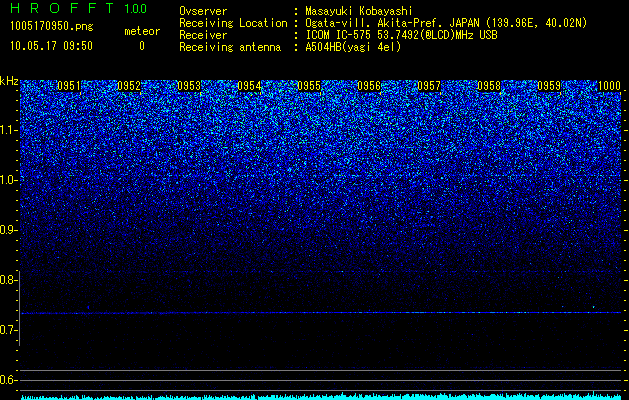Image resolution: width=629 pixels, height=400 pixels.
Task: Click the 1000 time marker
Action: pos(609,86)
